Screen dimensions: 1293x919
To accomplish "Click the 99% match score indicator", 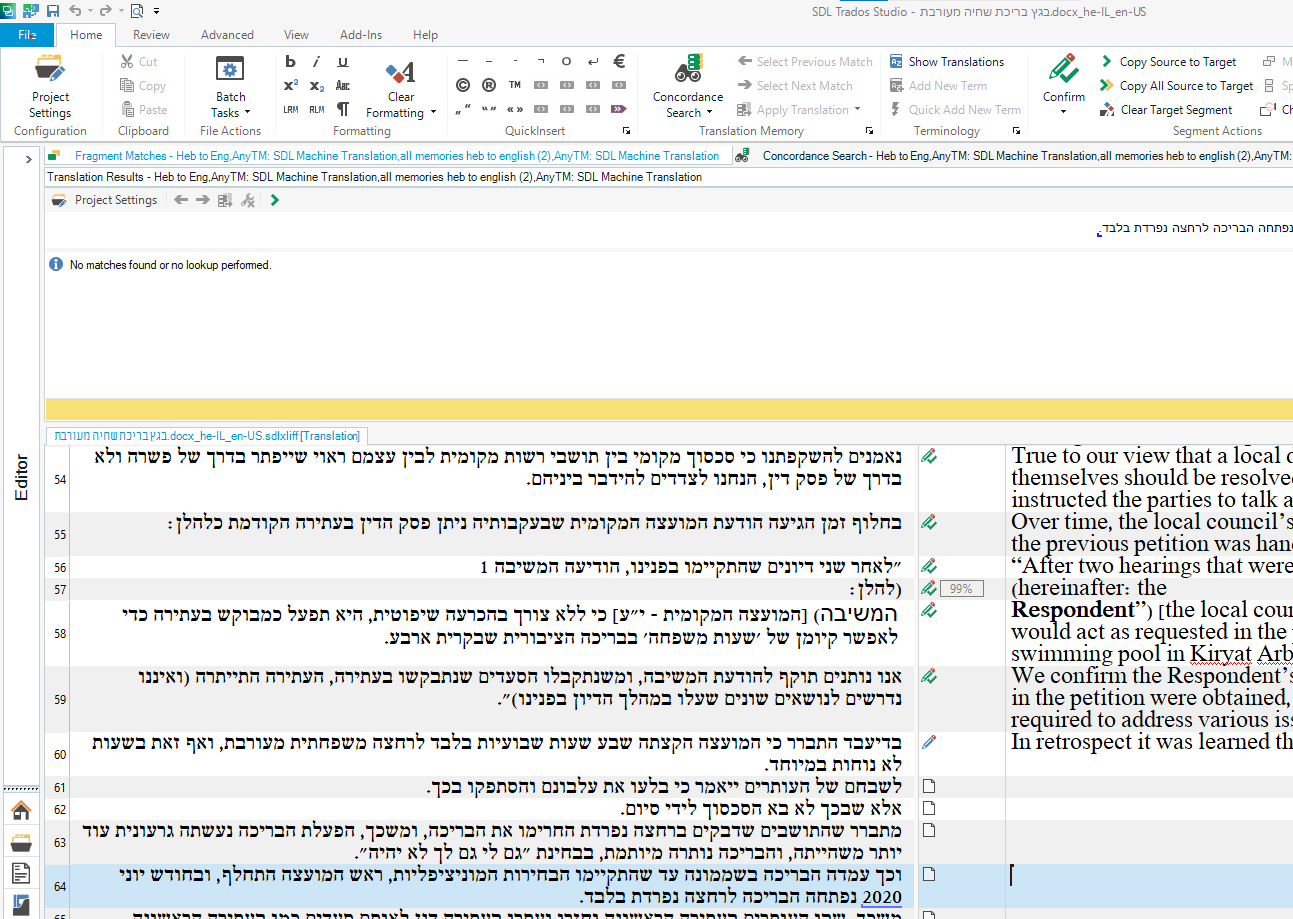I will [961, 588].
